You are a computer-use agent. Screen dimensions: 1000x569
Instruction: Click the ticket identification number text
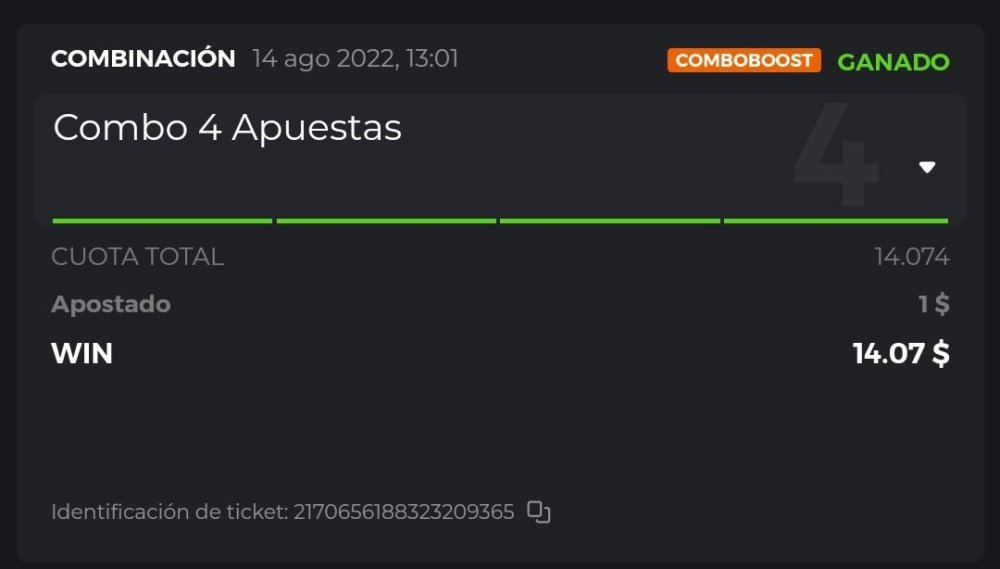pos(403,512)
